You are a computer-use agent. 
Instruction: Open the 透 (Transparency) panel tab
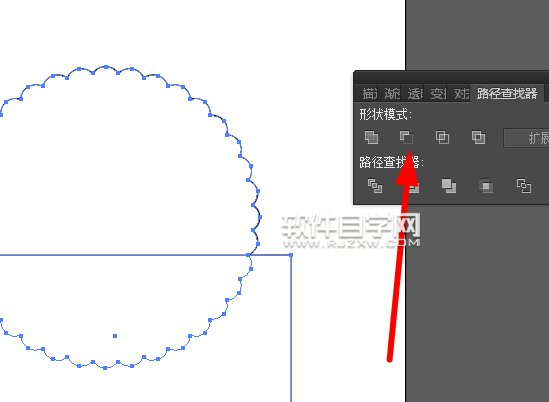pos(415,93)
